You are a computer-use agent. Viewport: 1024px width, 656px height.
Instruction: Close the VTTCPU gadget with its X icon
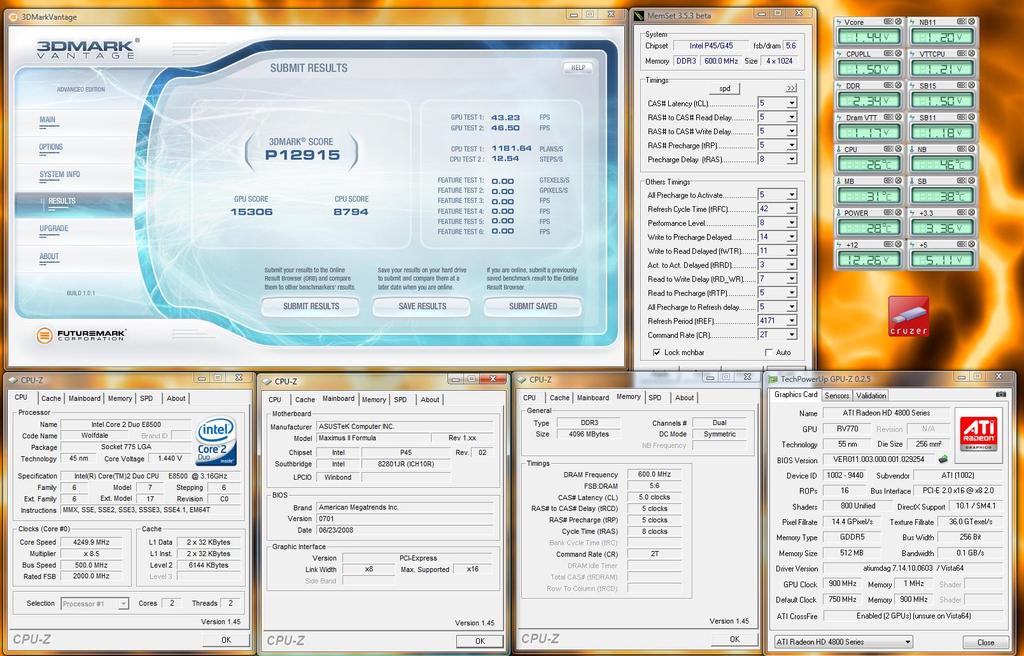(971, 54)
